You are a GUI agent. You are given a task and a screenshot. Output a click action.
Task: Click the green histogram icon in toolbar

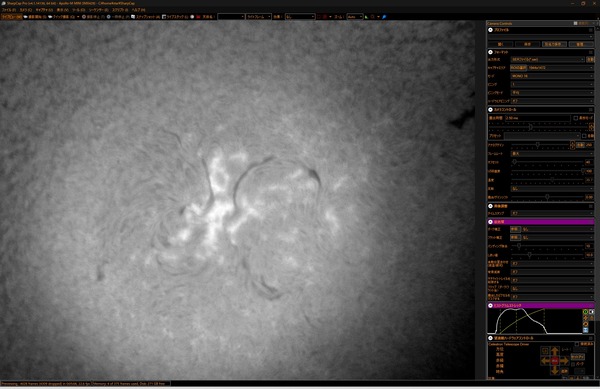367,17
